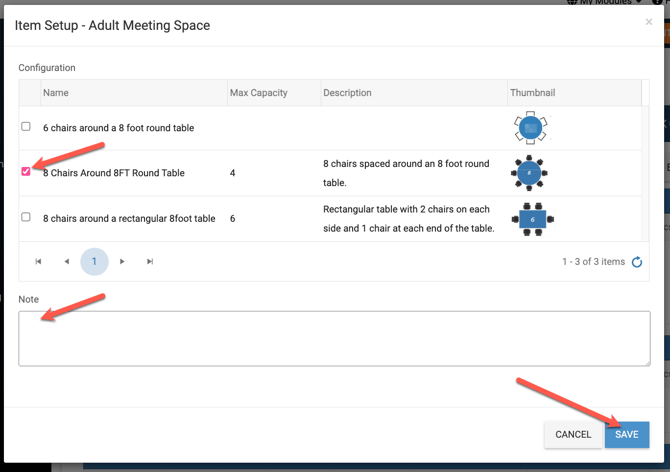The width and height of the screenshot is (670, 472).
Task: Click into the Note text area
Action: pos(334,338)
